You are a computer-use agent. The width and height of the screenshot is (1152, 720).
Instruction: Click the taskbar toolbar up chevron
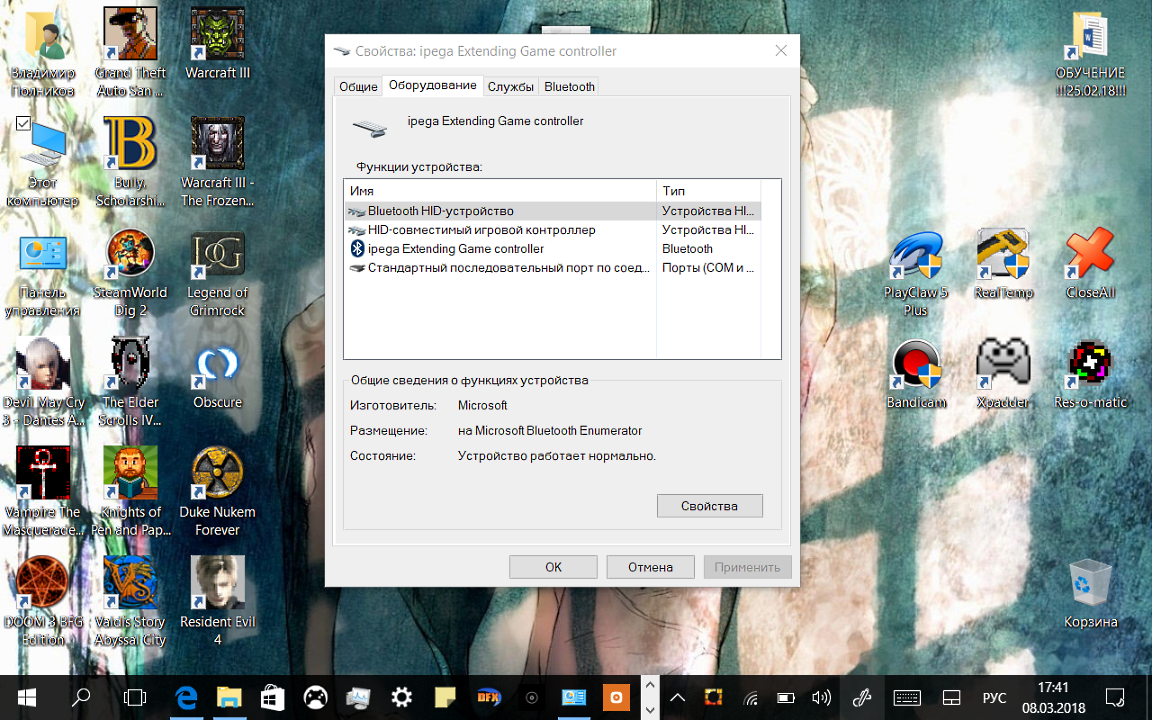[x=650, y=686]
